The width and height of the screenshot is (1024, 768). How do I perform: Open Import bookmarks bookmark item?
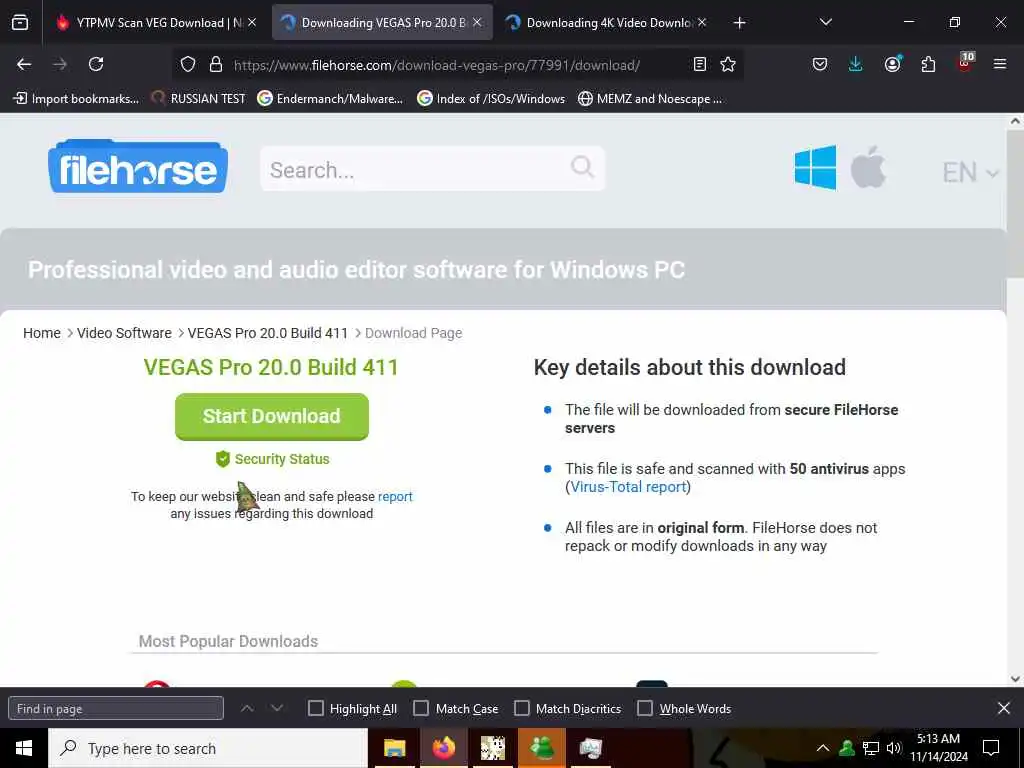coord(77,99)
